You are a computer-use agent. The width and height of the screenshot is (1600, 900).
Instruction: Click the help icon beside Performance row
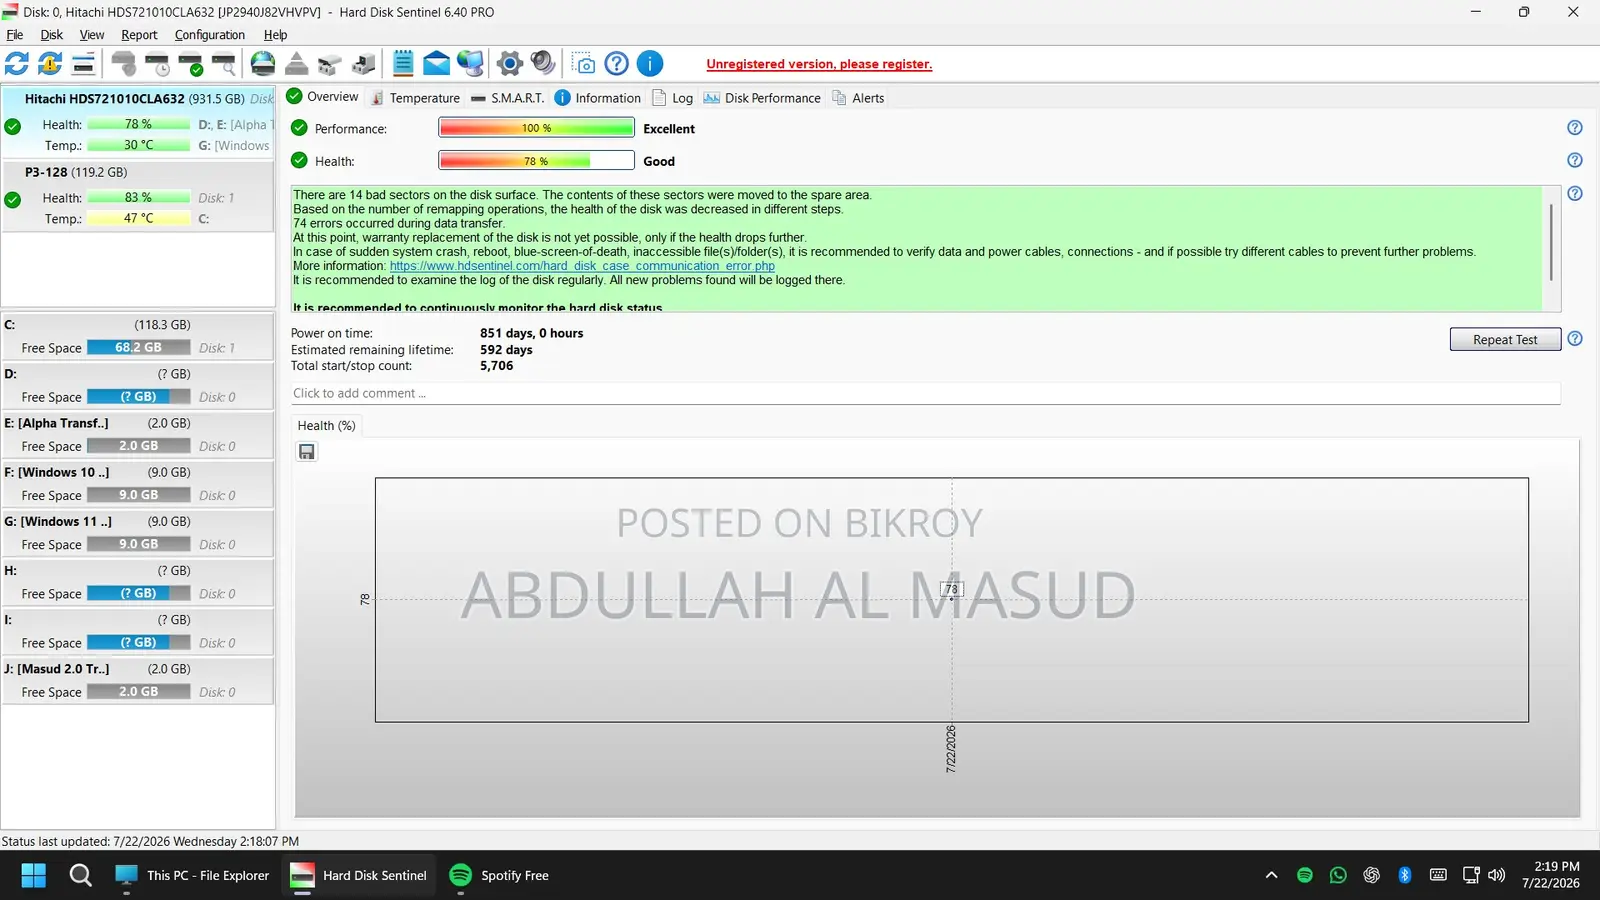coord(1575,128)
